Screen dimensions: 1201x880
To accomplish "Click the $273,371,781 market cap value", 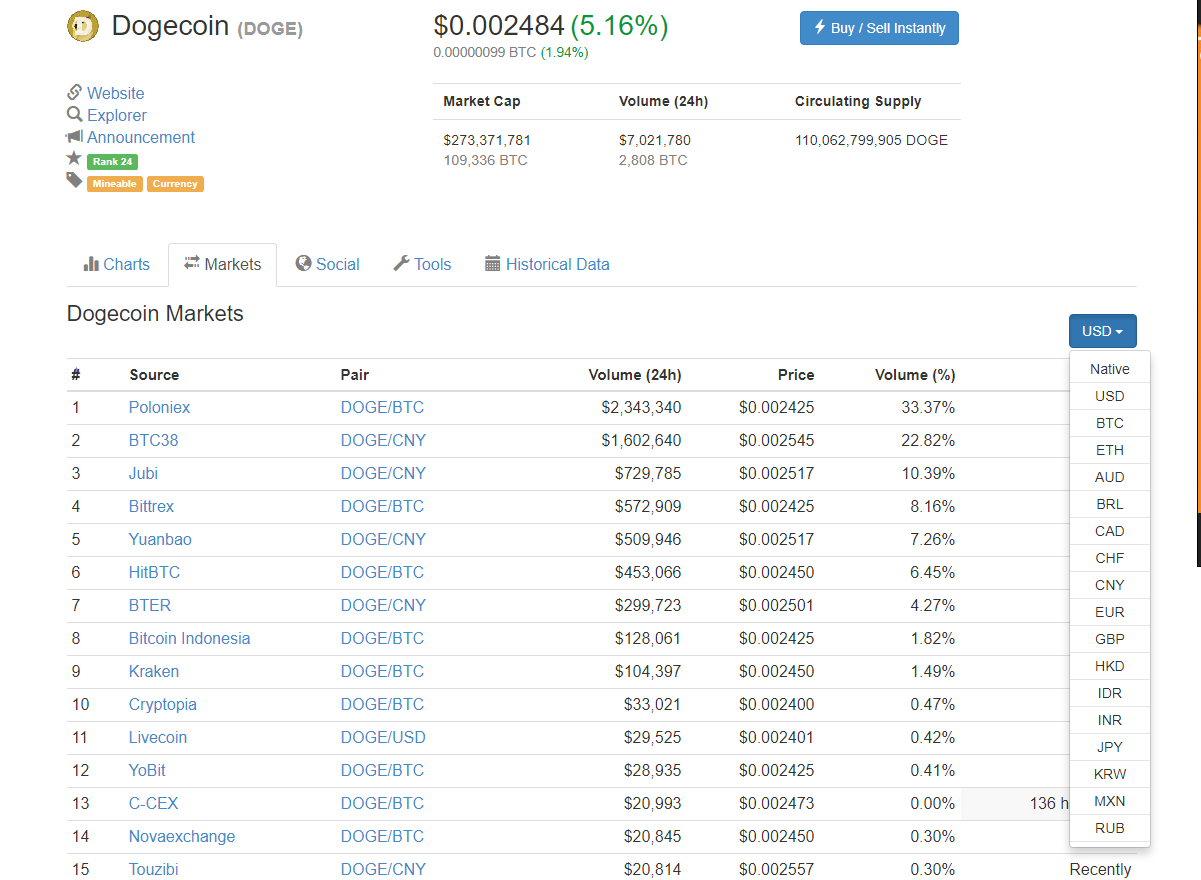I will coord(487,140).
